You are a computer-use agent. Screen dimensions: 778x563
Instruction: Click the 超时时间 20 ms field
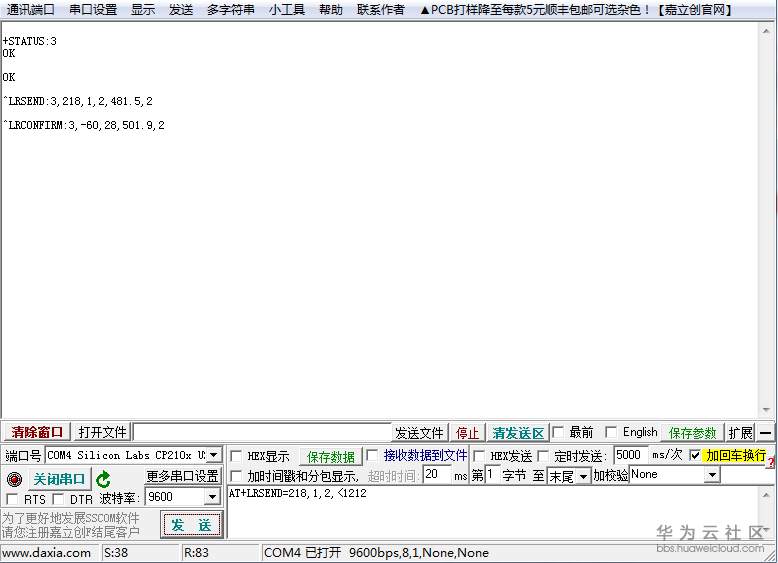[437, 475]
